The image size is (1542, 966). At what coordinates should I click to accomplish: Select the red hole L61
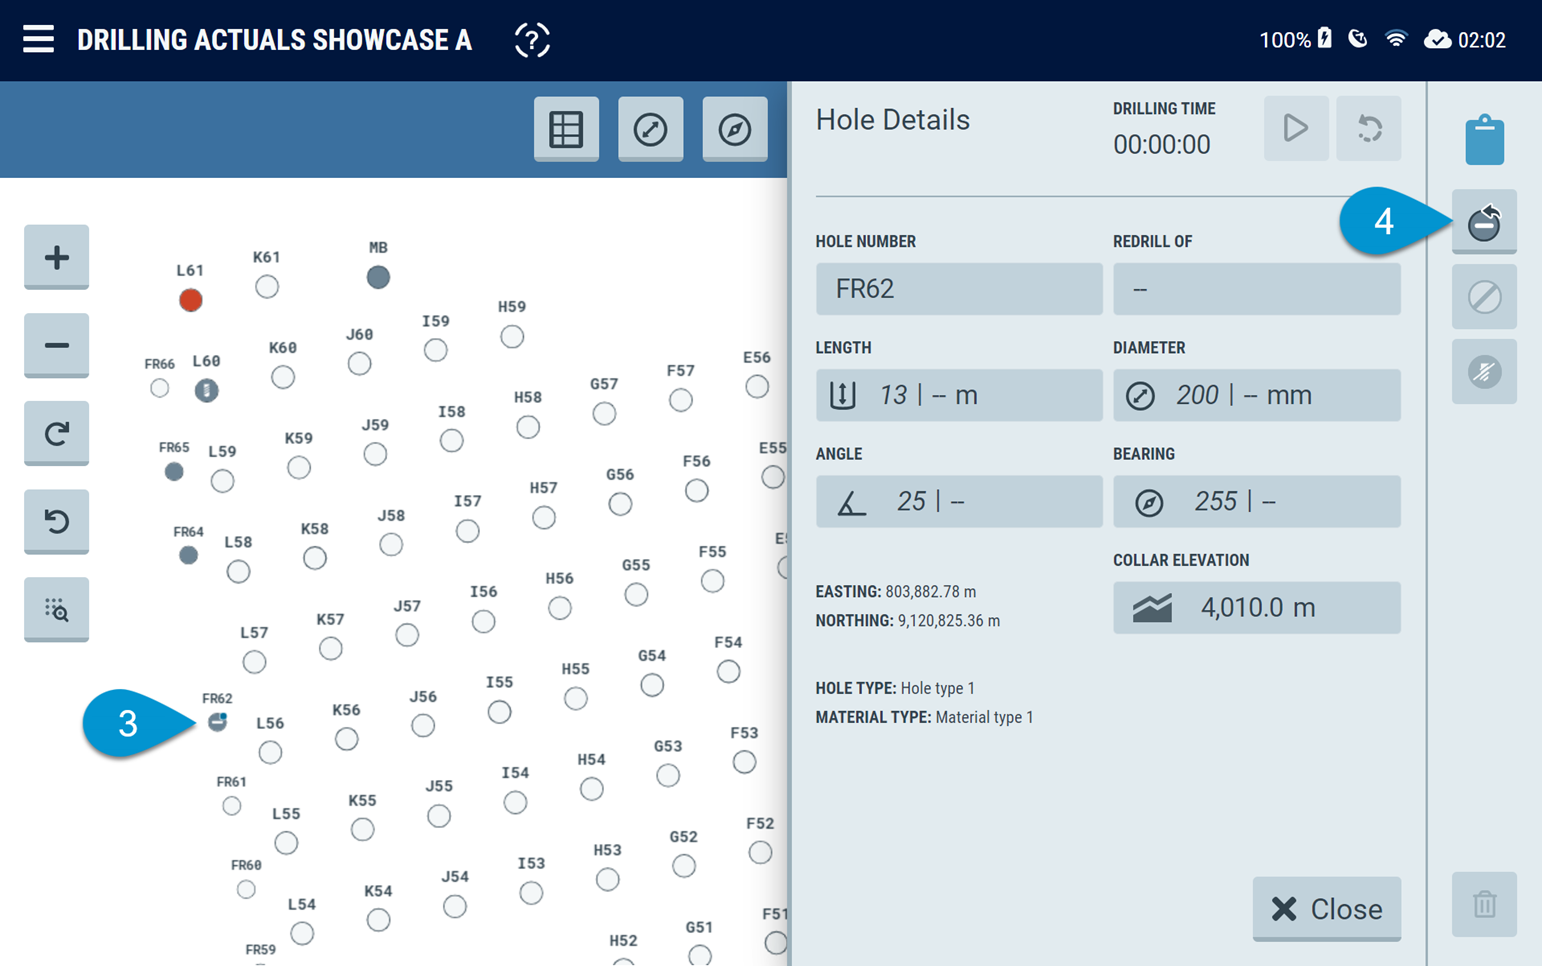click(191, 300)
